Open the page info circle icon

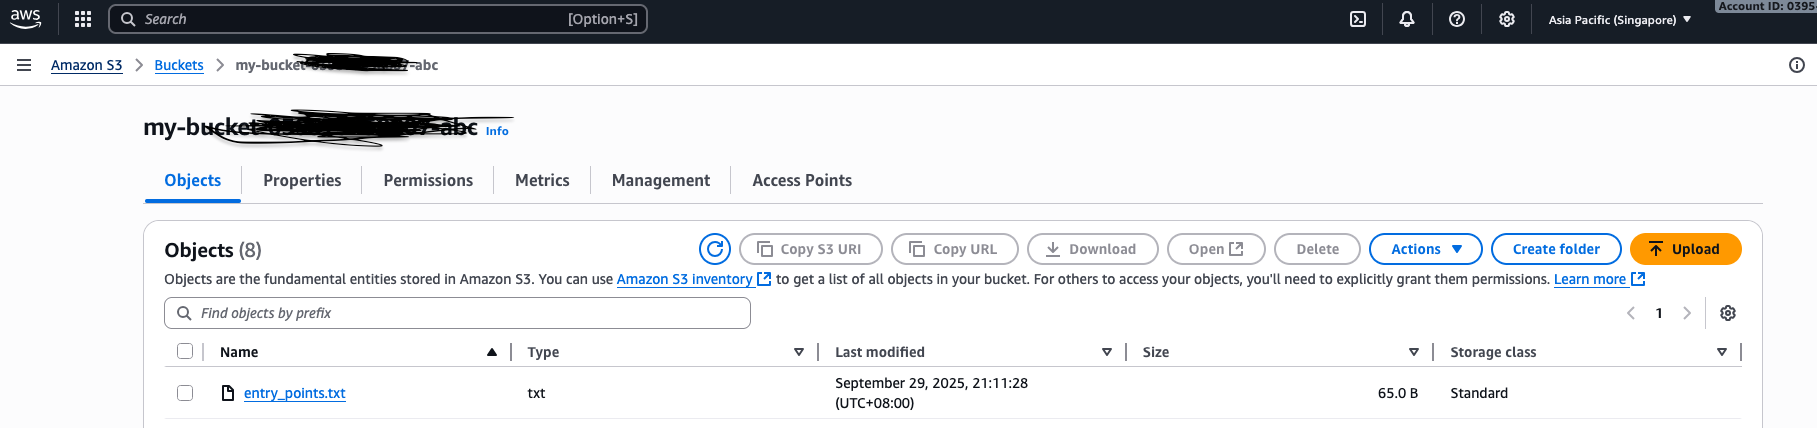1797,65
